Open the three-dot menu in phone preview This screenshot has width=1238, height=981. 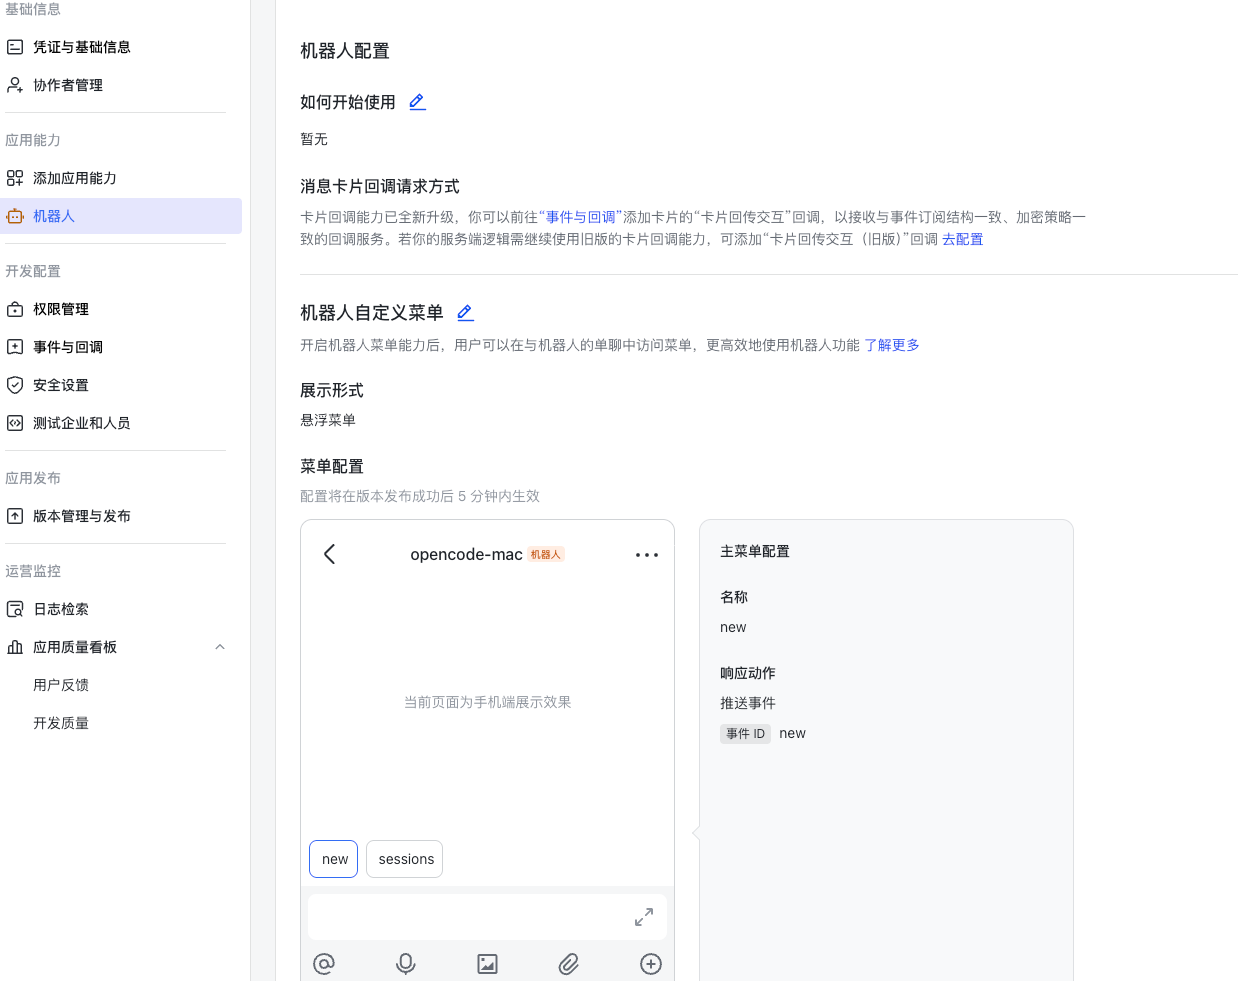[647, 554]
